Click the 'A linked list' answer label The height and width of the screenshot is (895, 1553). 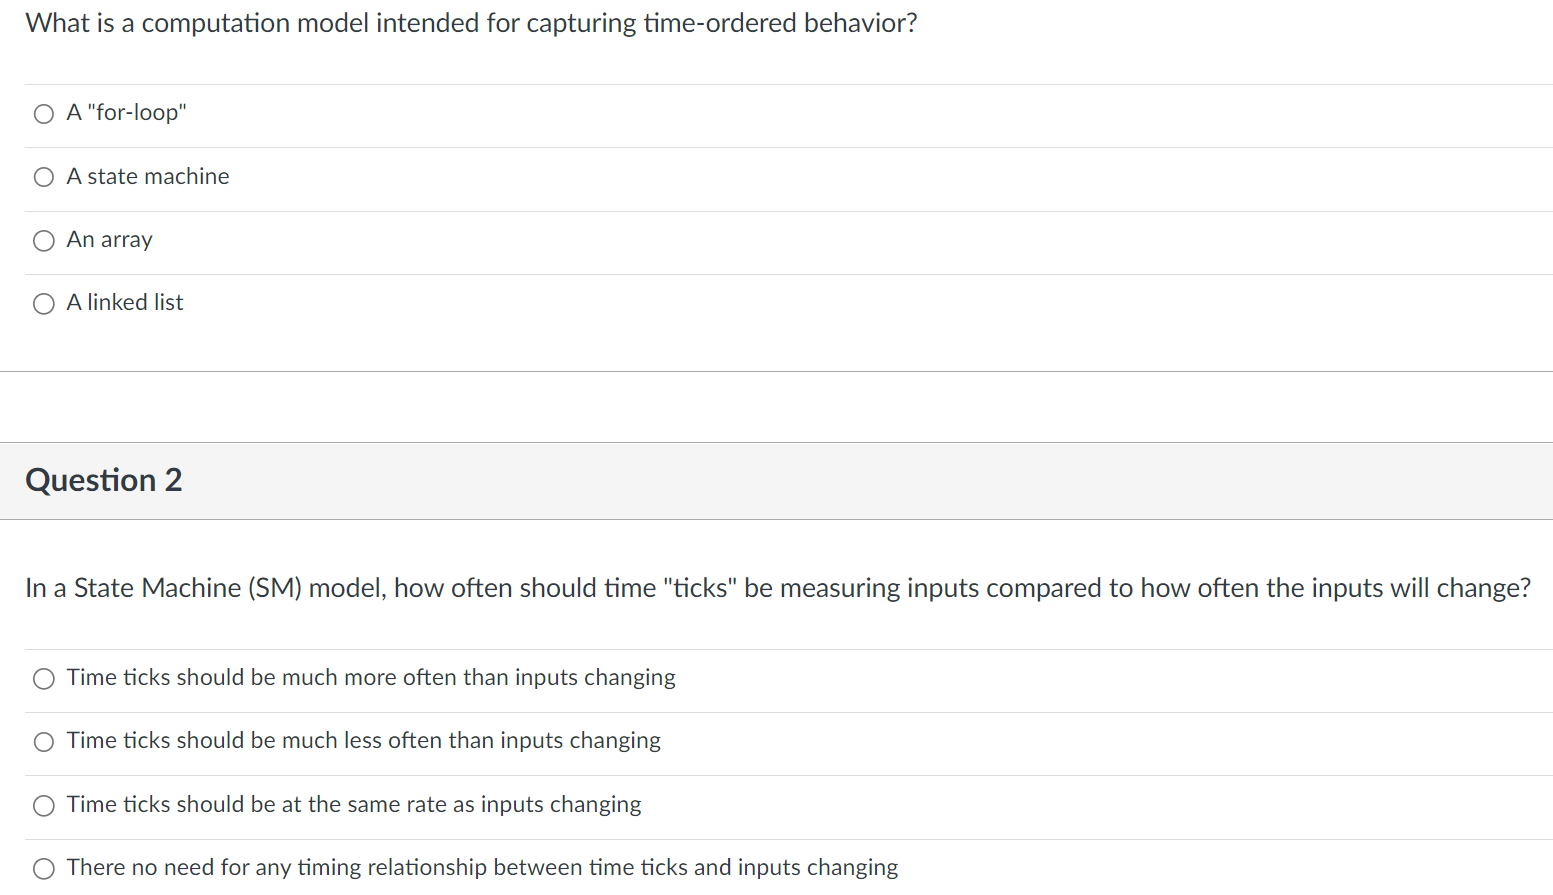coord(125,303)
